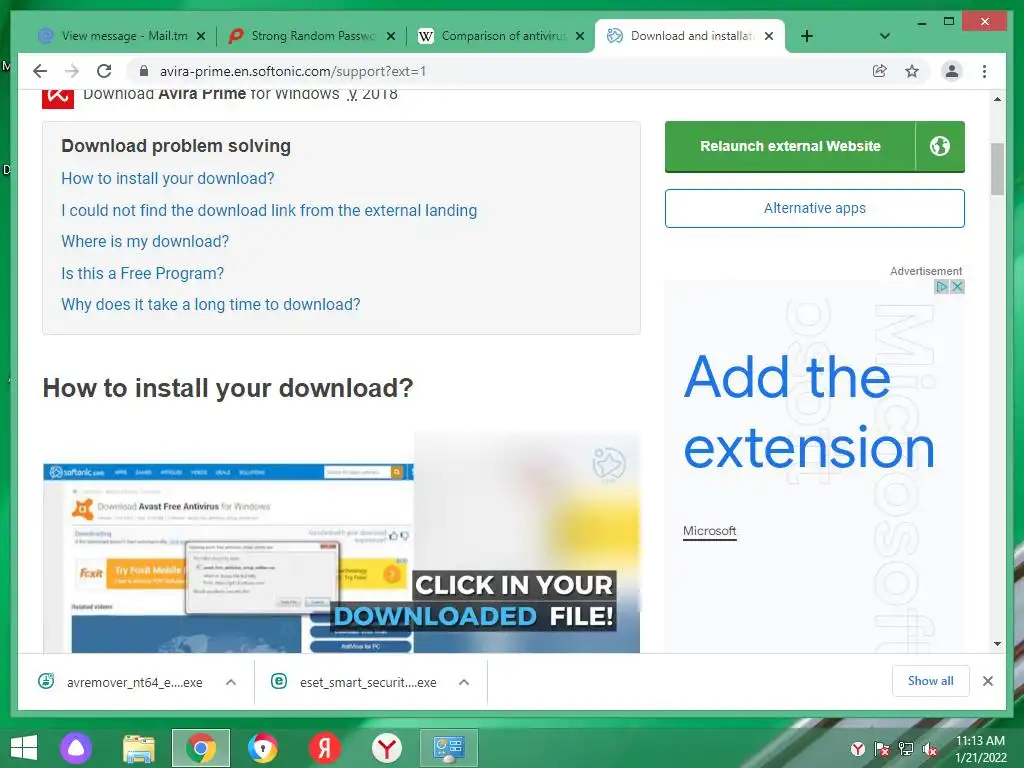Open Alternative apps
The width and height of the screenshot is (1024, 768).
click(814, 208)
